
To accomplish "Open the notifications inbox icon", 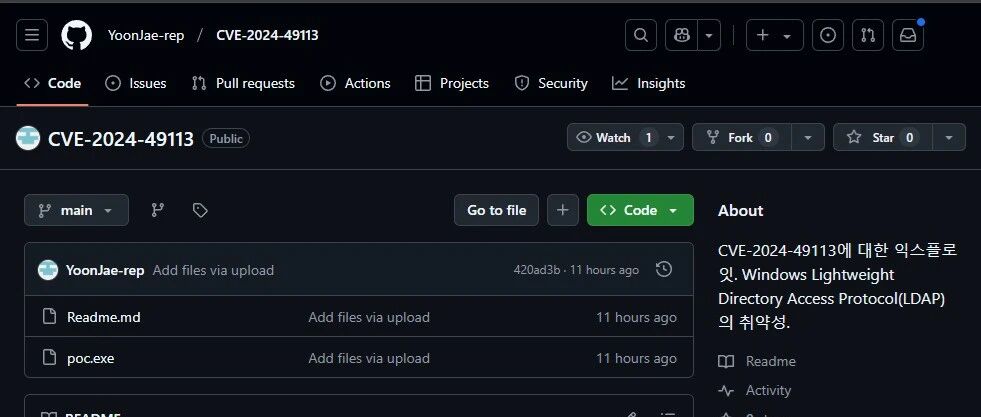I will point(908,35).
